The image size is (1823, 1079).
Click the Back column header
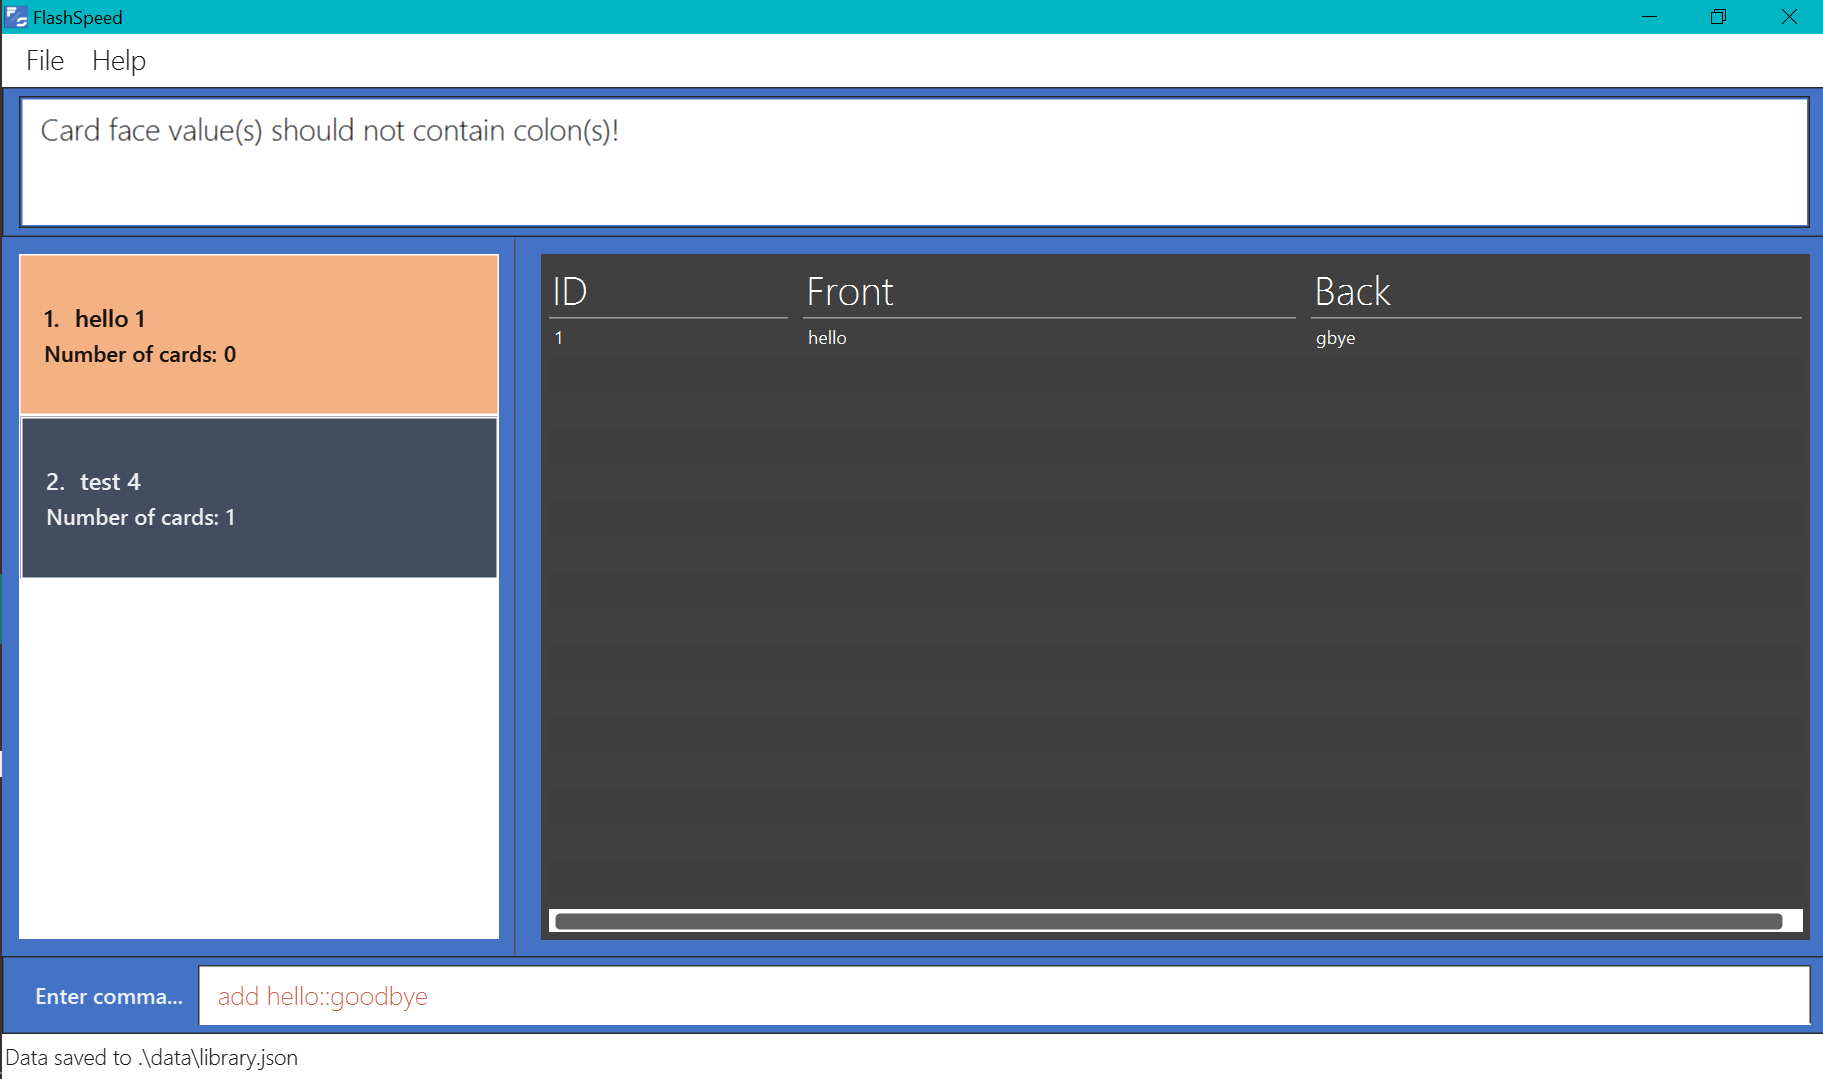(x=1556, y=292)
